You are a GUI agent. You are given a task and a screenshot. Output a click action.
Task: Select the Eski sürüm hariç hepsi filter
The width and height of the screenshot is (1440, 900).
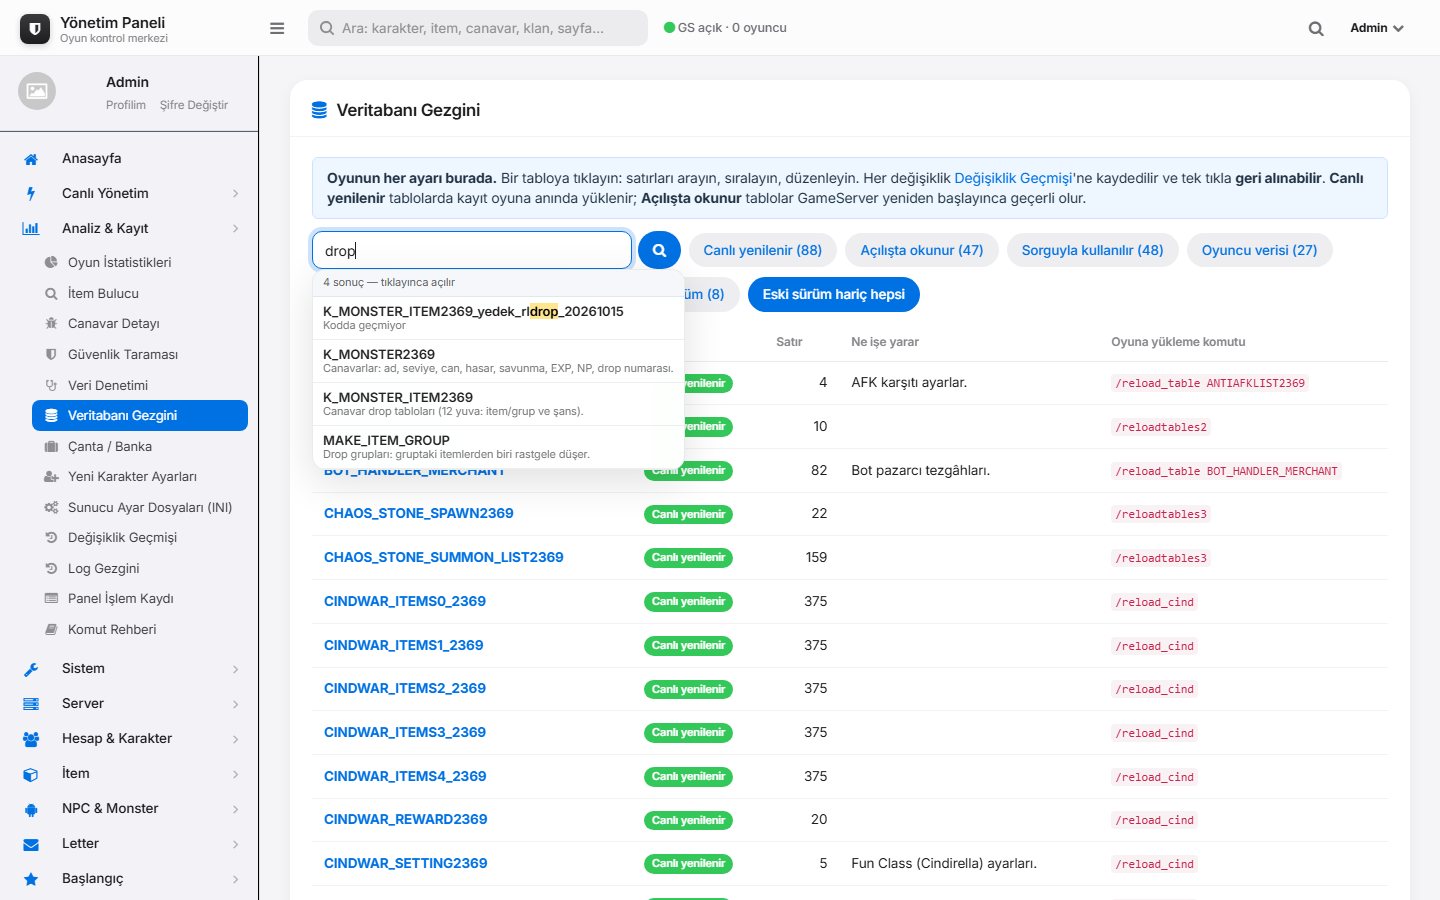tap(833, 294)
